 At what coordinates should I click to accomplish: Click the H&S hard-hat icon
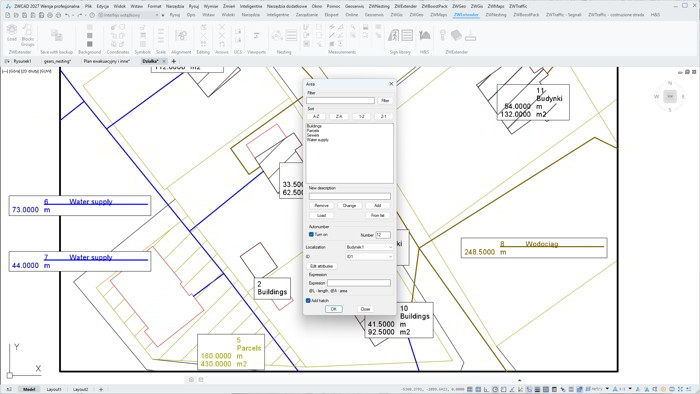425,35
